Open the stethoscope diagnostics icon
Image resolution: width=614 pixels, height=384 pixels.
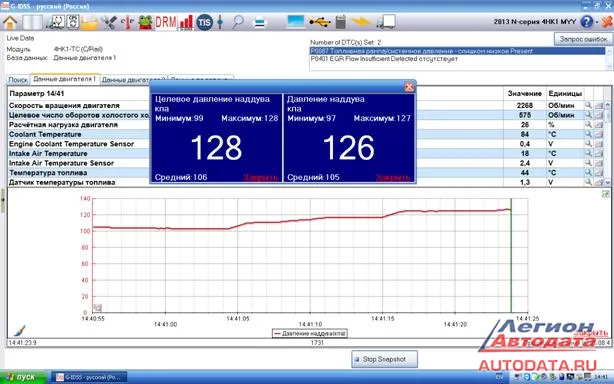pyautogui.click(x=55, y=22)
